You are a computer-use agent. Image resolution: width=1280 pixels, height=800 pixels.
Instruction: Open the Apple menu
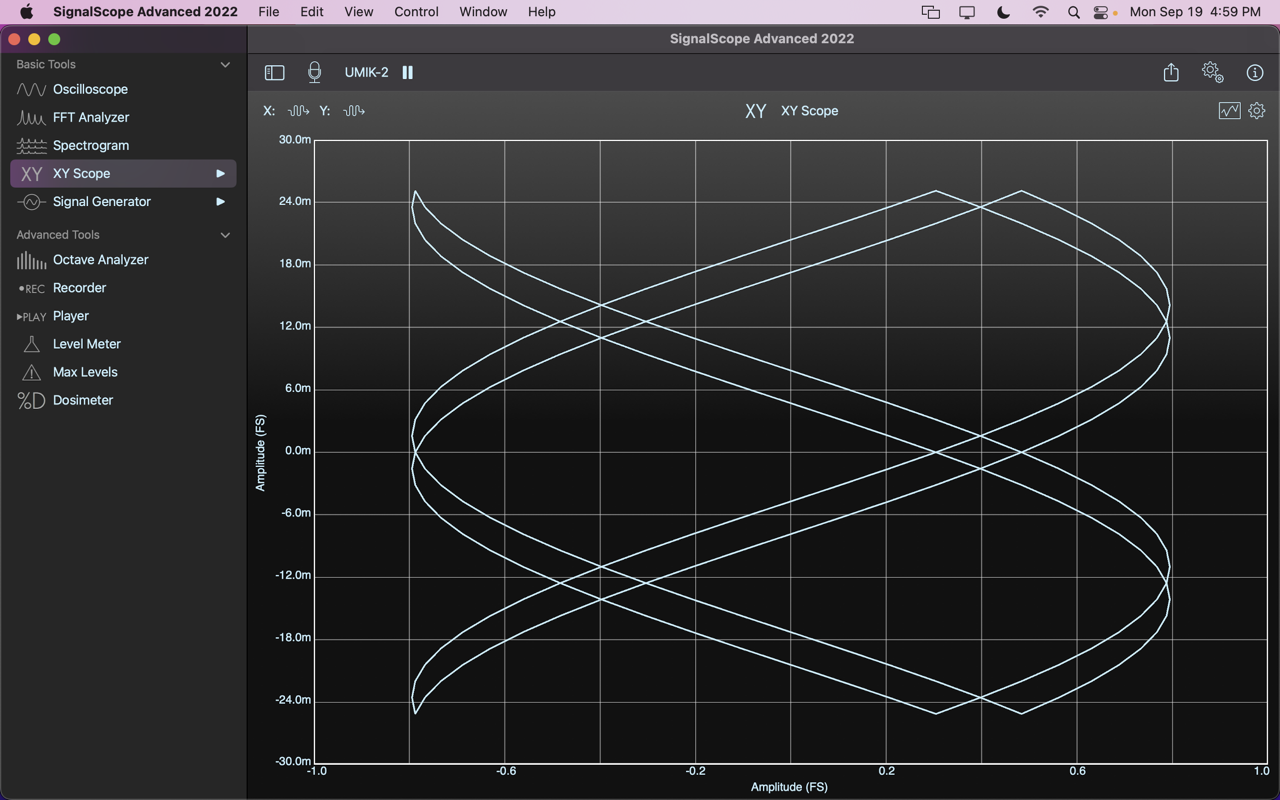pos(26,12)
